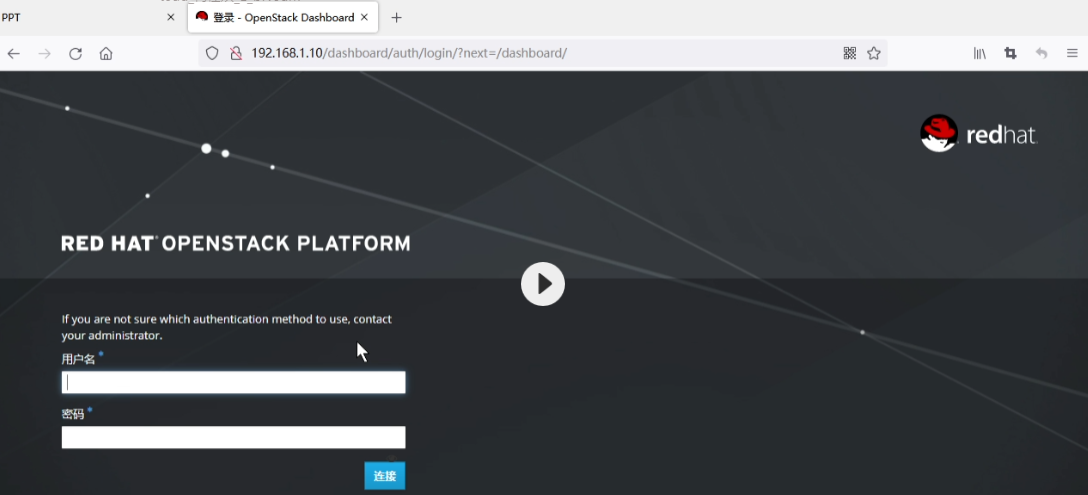This screenshot has height=495, width=1088.
Task: Click the undo arrow toolbar icon
Action: point(1041,53)
